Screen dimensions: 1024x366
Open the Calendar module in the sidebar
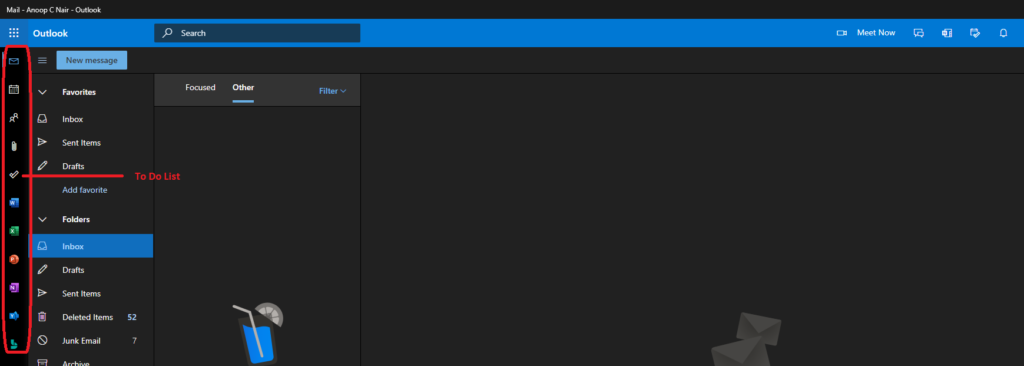point(14,90)
